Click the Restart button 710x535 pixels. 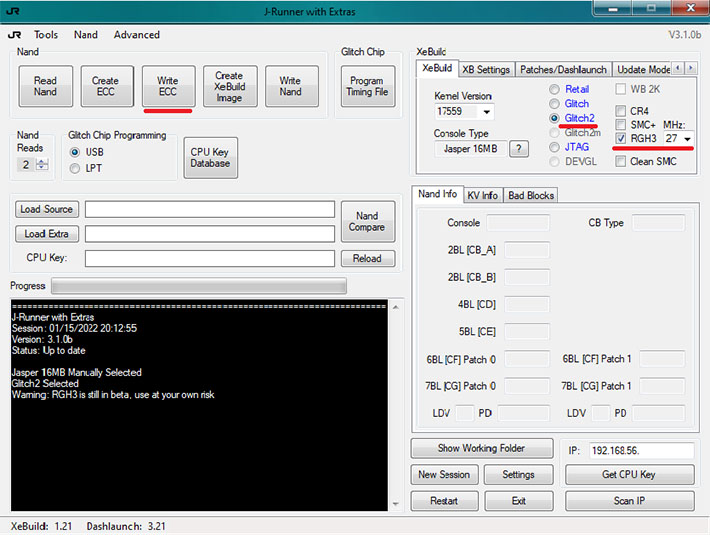click(x=444, y=501)
